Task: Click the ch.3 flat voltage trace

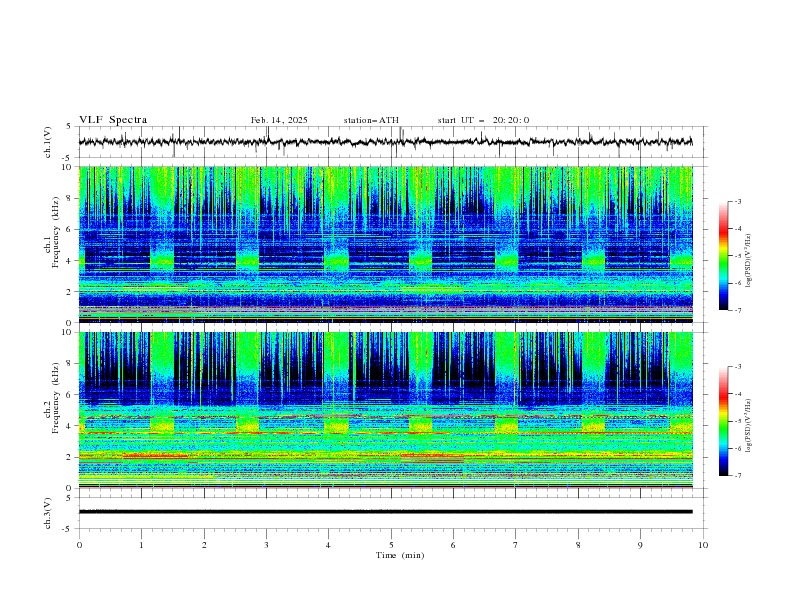Action: click(x=385, y=512)
